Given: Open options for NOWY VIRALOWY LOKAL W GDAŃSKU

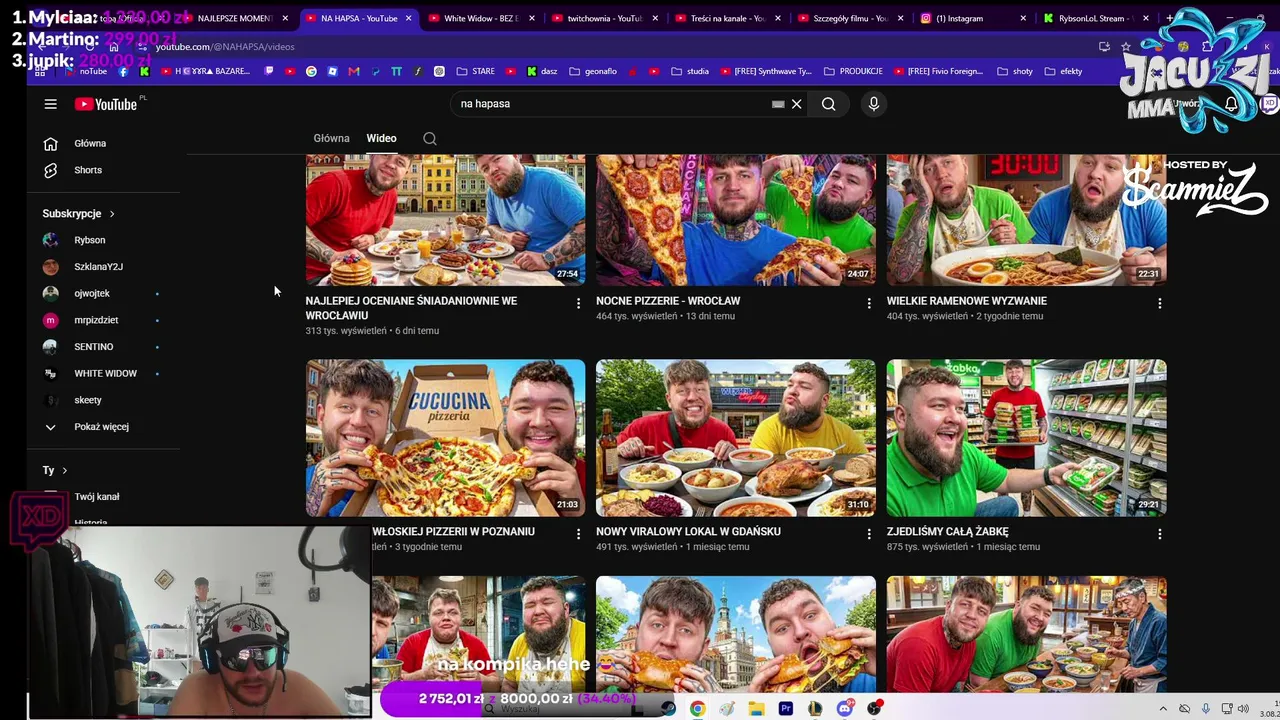Looking at the screenshot, I should pos(869,534).
